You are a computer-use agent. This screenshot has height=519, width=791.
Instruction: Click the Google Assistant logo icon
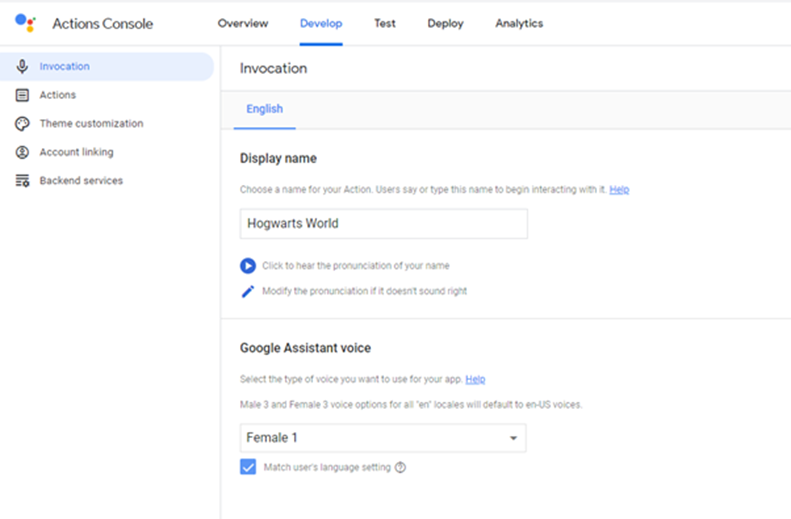26,23
